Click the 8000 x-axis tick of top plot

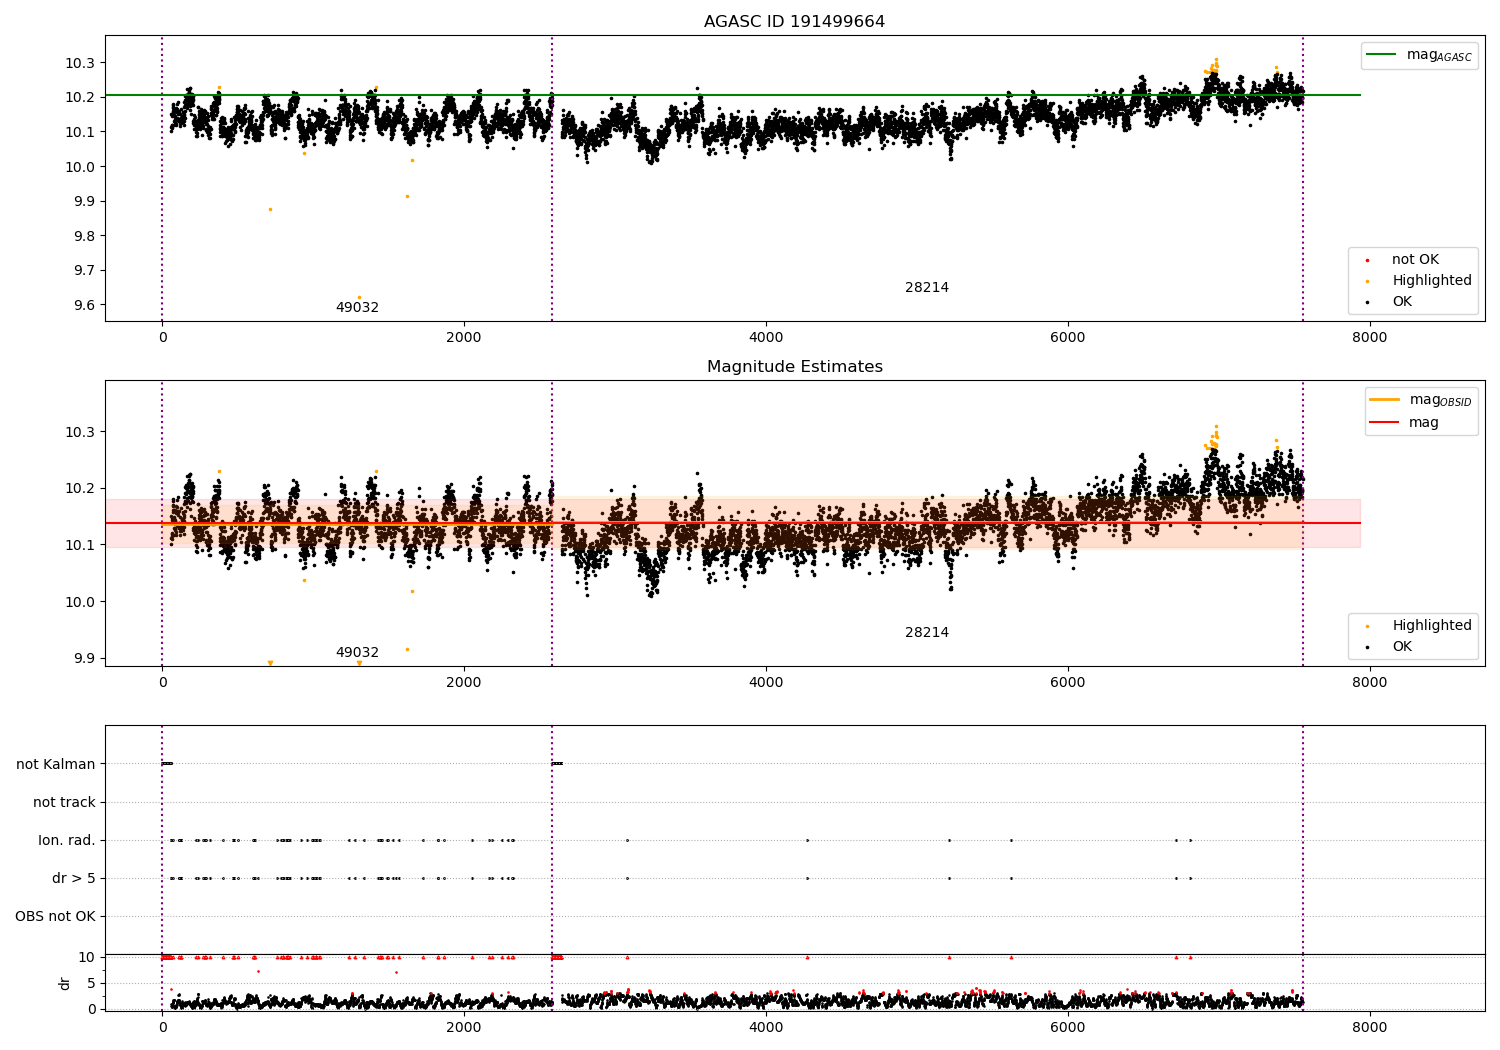1369,338
